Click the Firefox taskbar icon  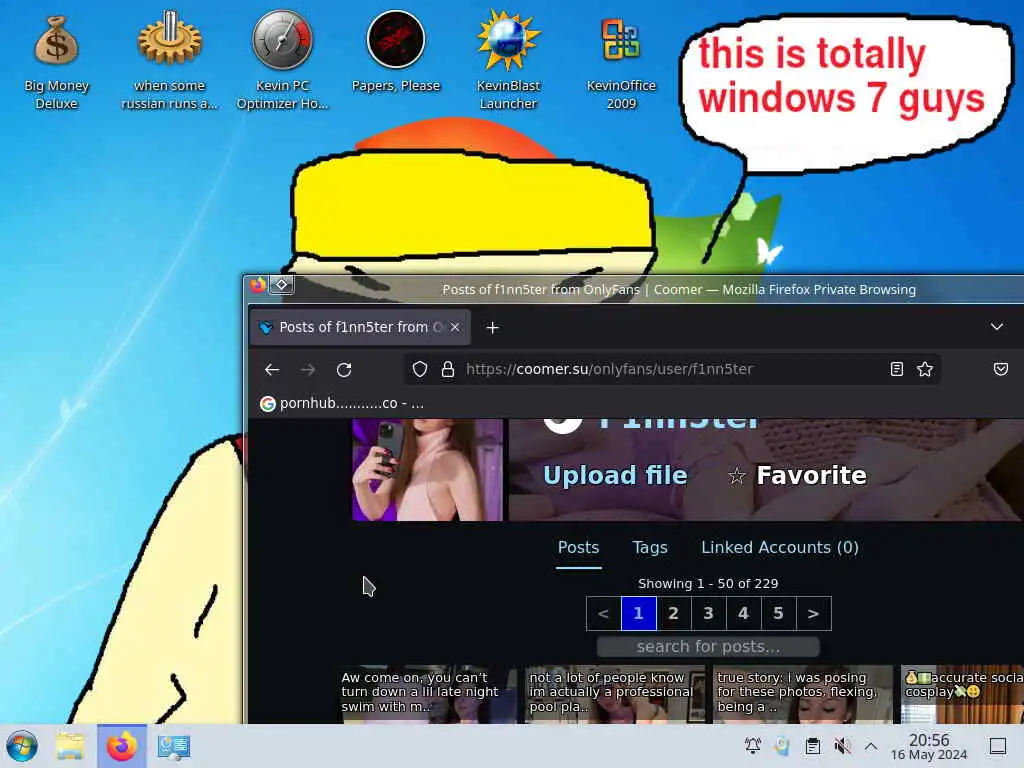click(121, 746)
